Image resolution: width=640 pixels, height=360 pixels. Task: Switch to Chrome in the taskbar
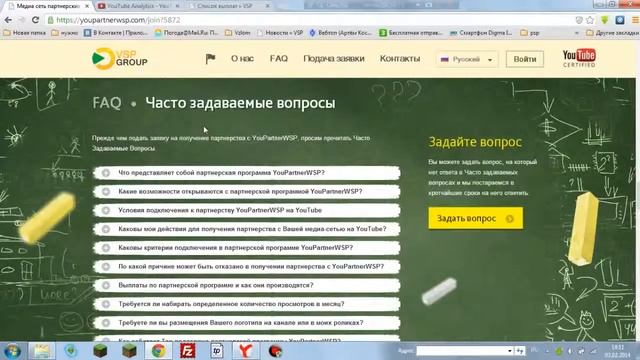pos(158,351)
